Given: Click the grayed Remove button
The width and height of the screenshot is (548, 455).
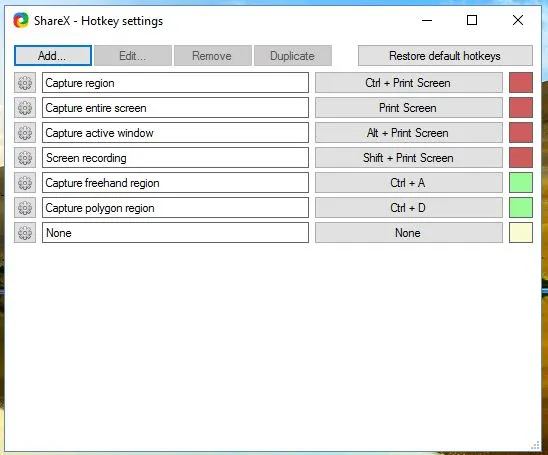Looking at the screenshot, I should point(212,56).
